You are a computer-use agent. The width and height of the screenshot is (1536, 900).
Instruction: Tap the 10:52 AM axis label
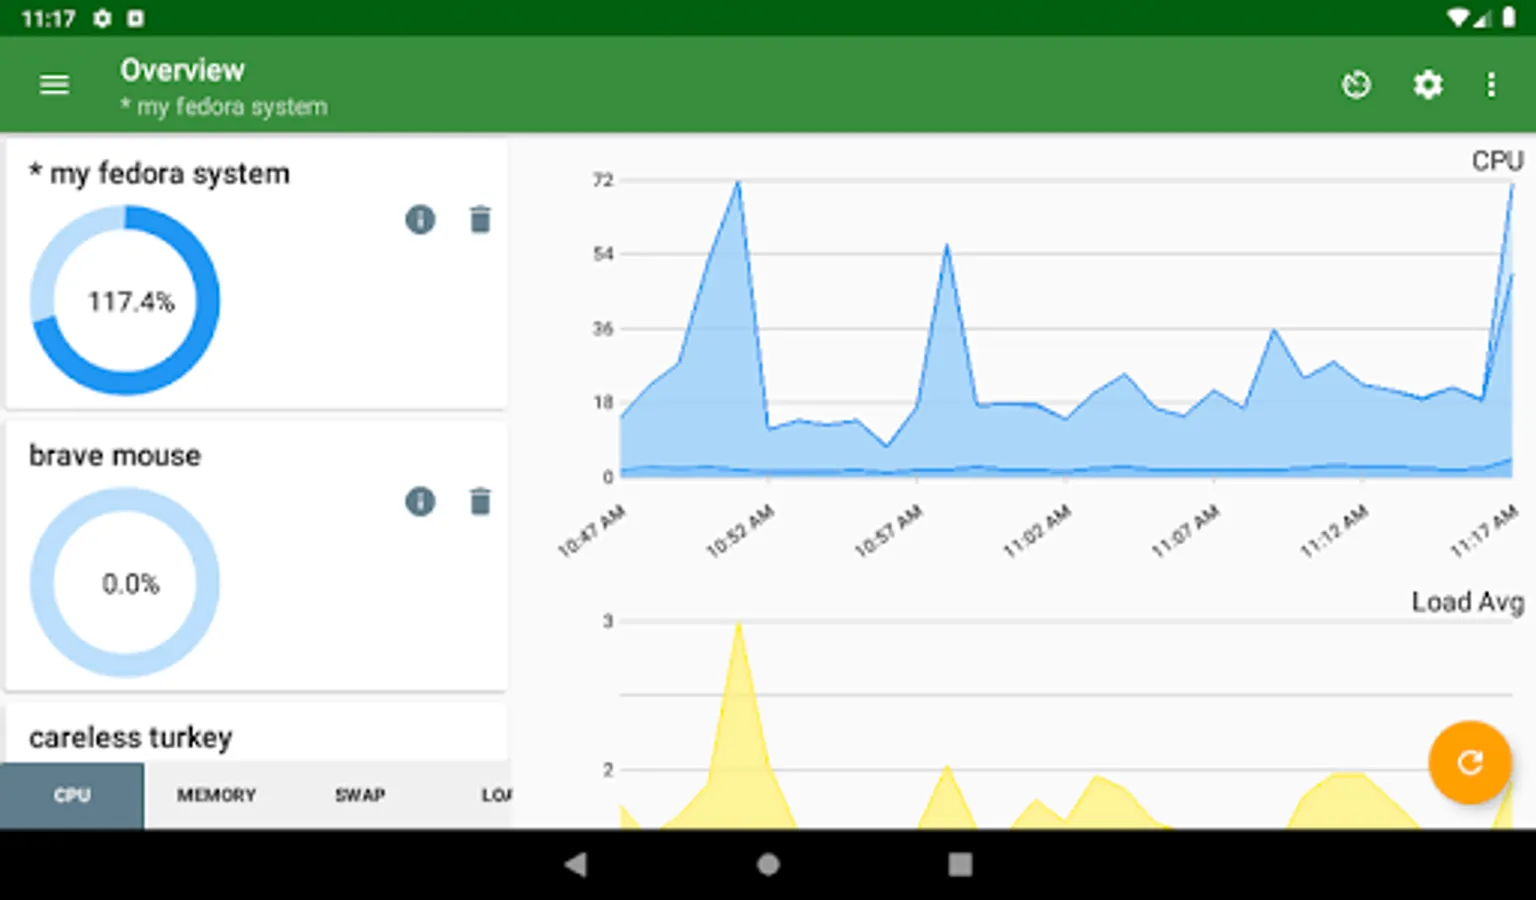click(x=740, y=531)
